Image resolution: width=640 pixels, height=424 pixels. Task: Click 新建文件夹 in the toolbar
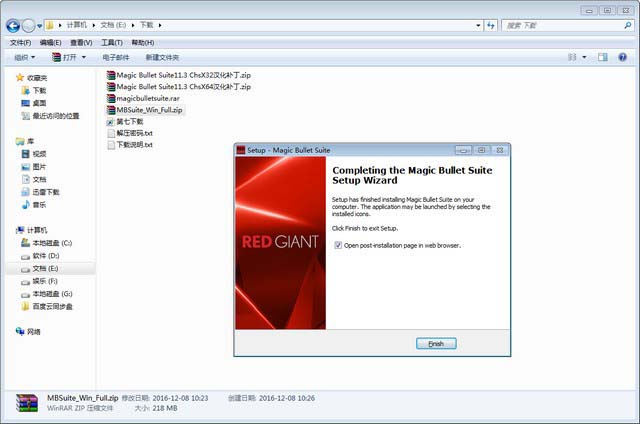click(162, 57)
